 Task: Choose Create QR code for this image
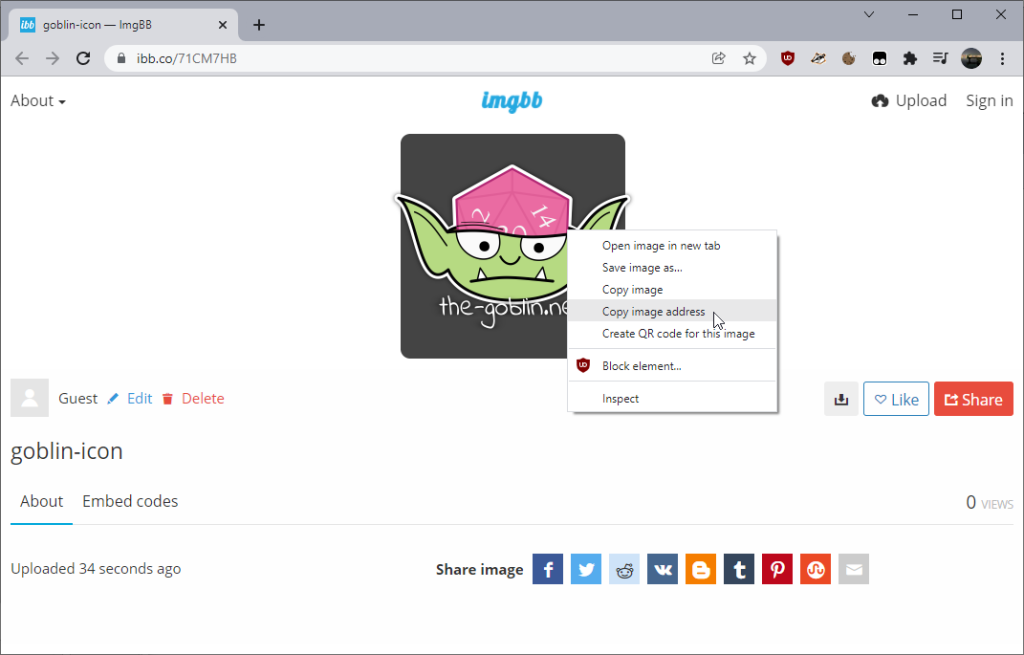672,334
